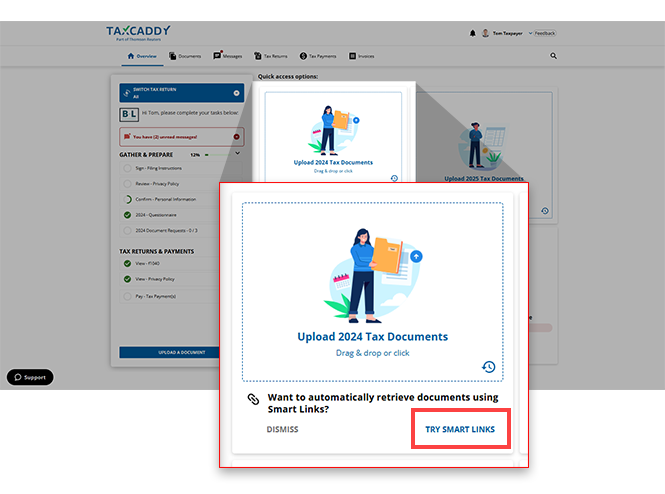Toggle the Pay - Tax Payment(s) status circle

tap(127, 296)
